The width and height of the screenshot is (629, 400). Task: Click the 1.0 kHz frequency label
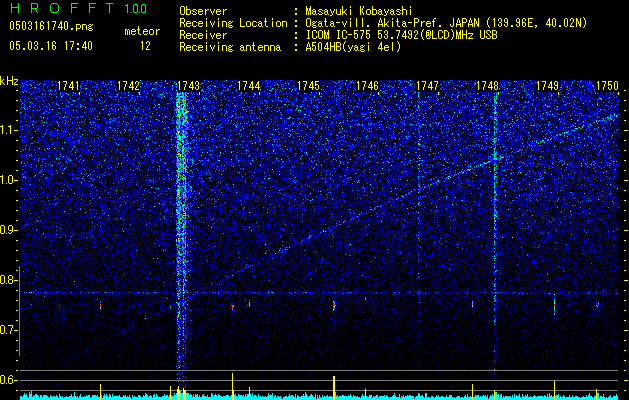coord(9,180)
